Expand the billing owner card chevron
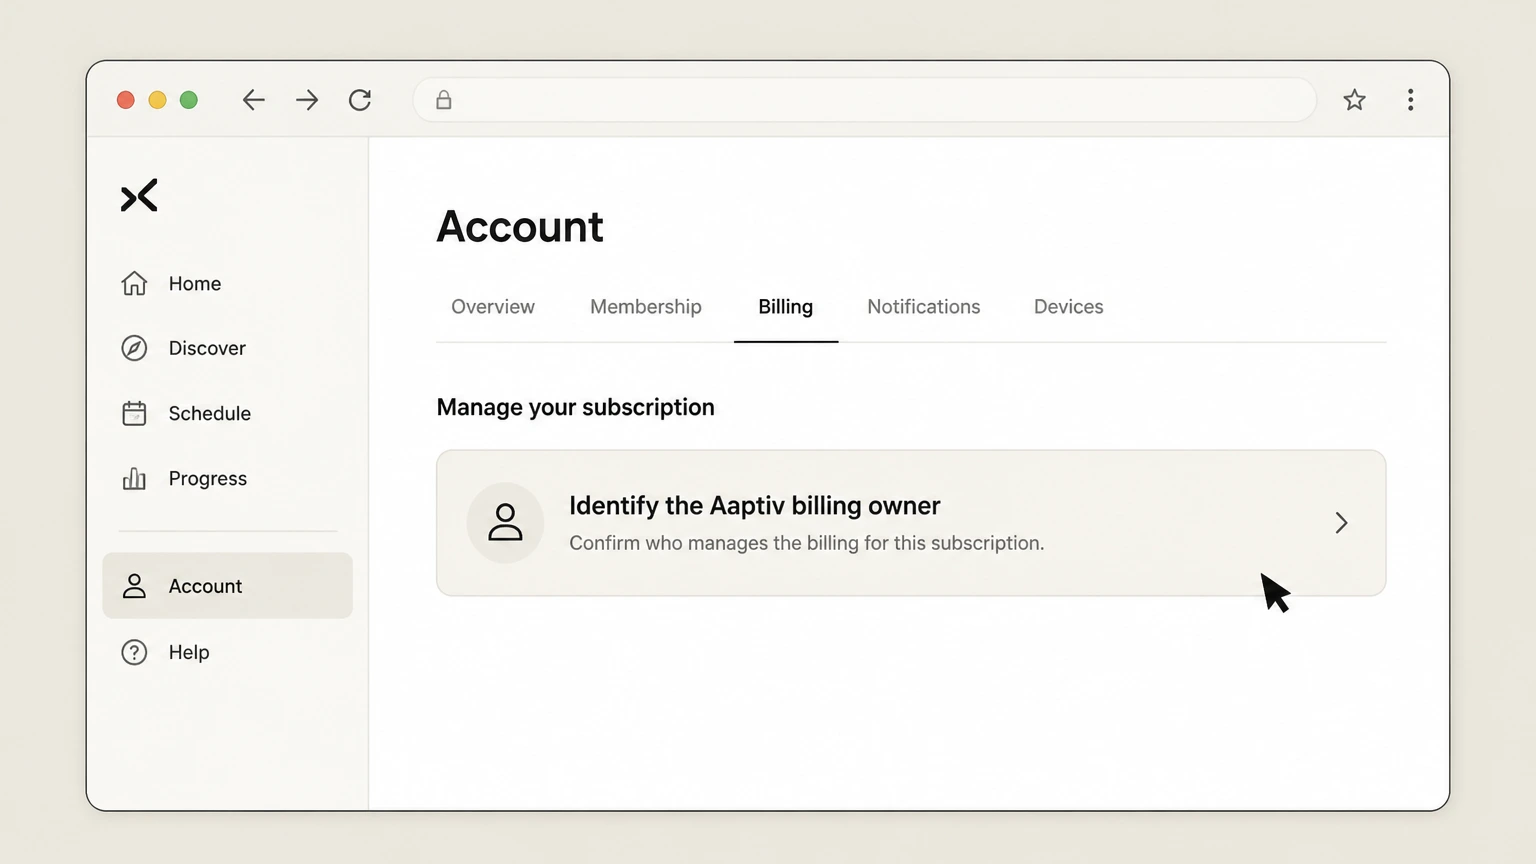 tap(1341, 523)
